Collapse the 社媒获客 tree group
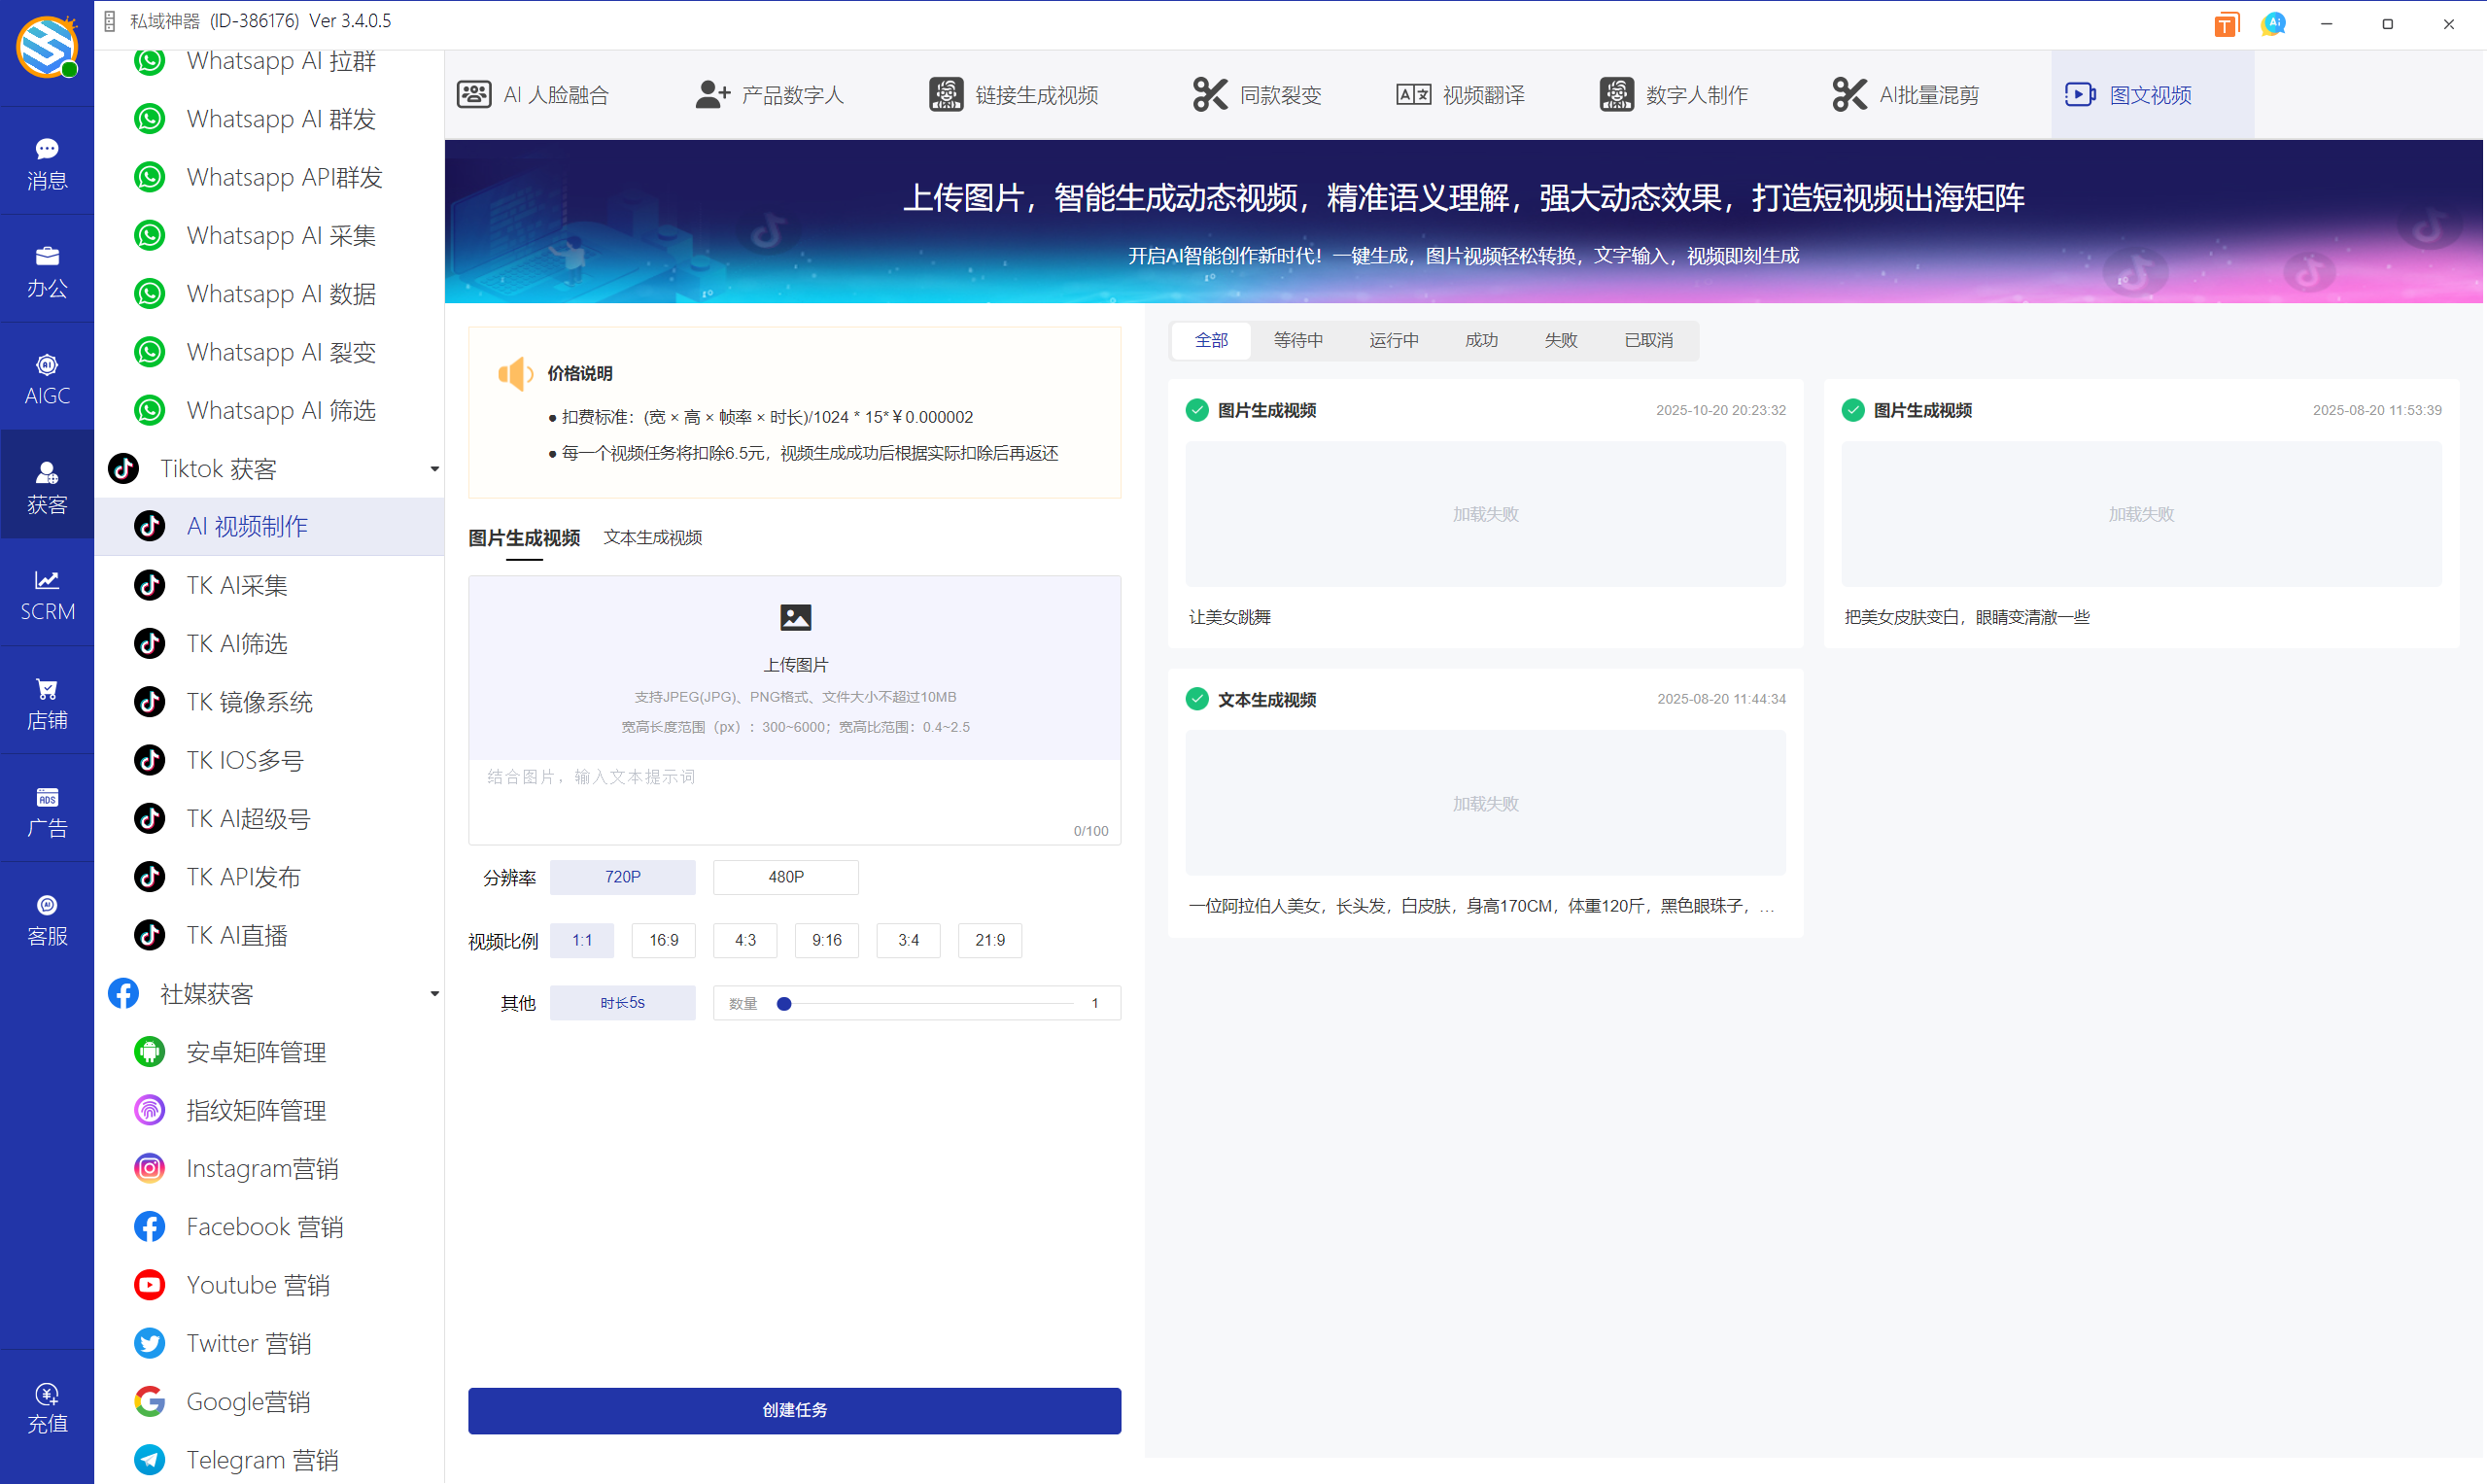2487x1484 pixels. [x=434, y=994]
